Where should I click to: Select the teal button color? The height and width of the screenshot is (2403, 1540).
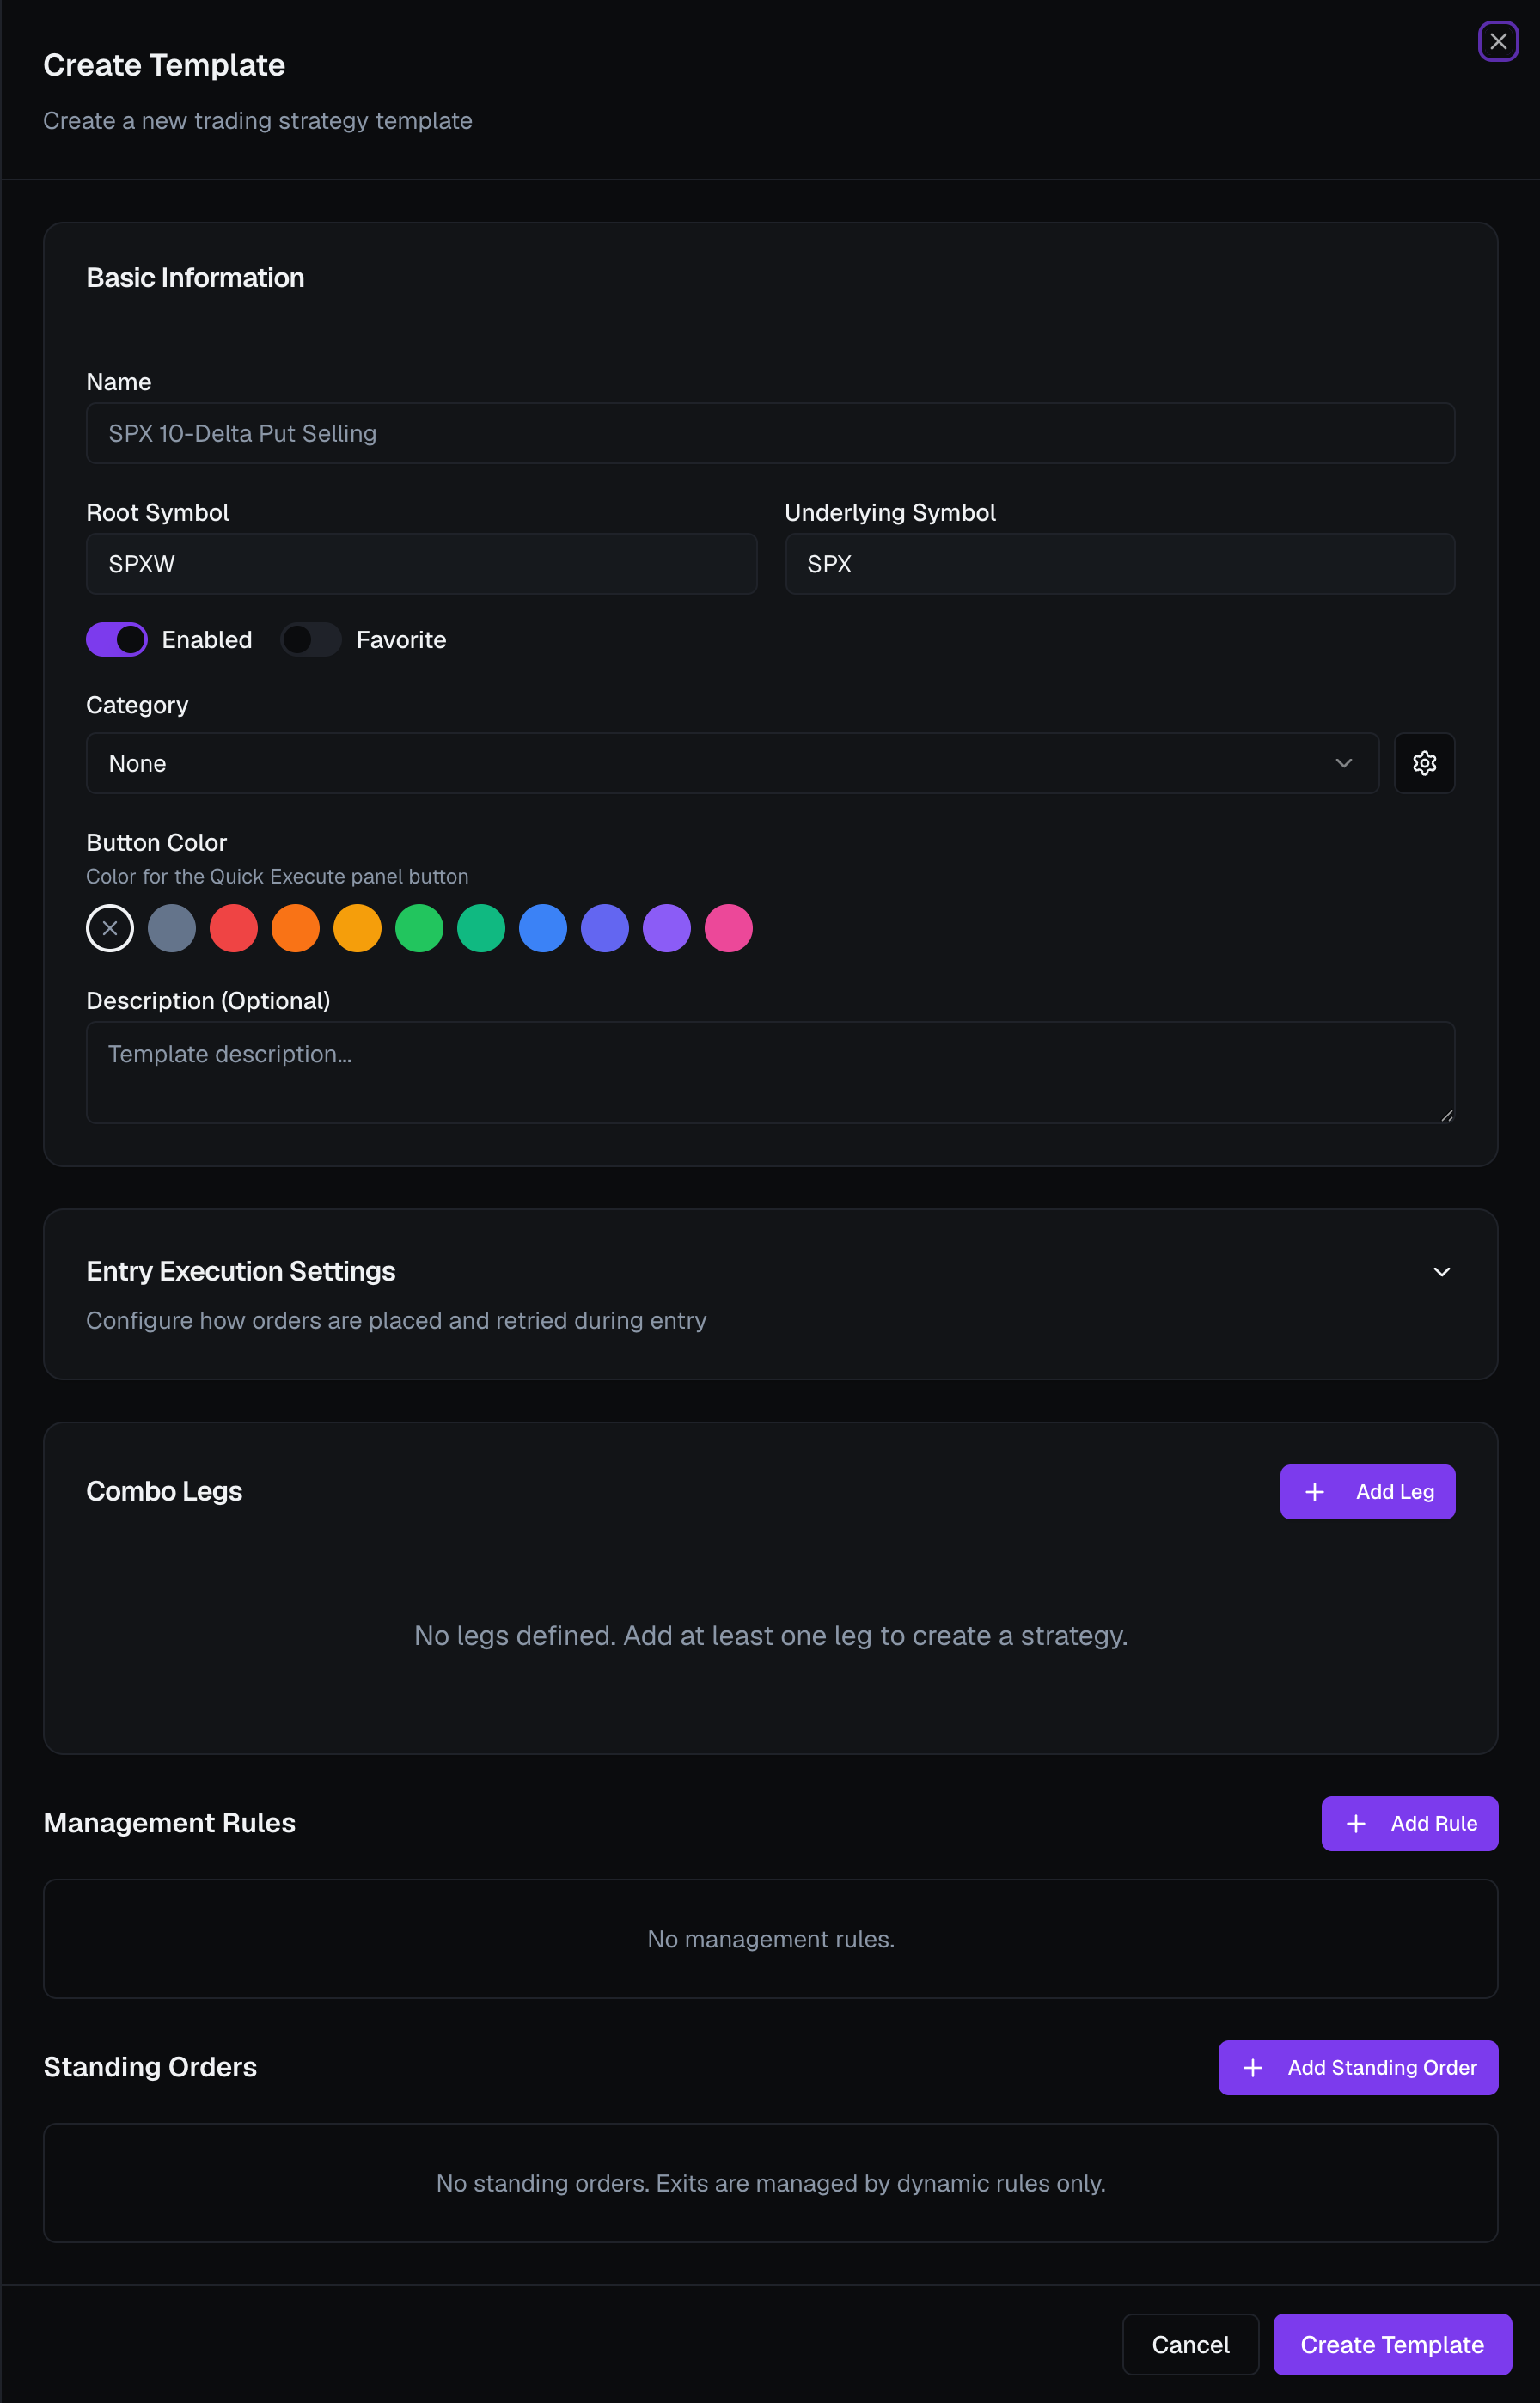[x=481, y=928]
